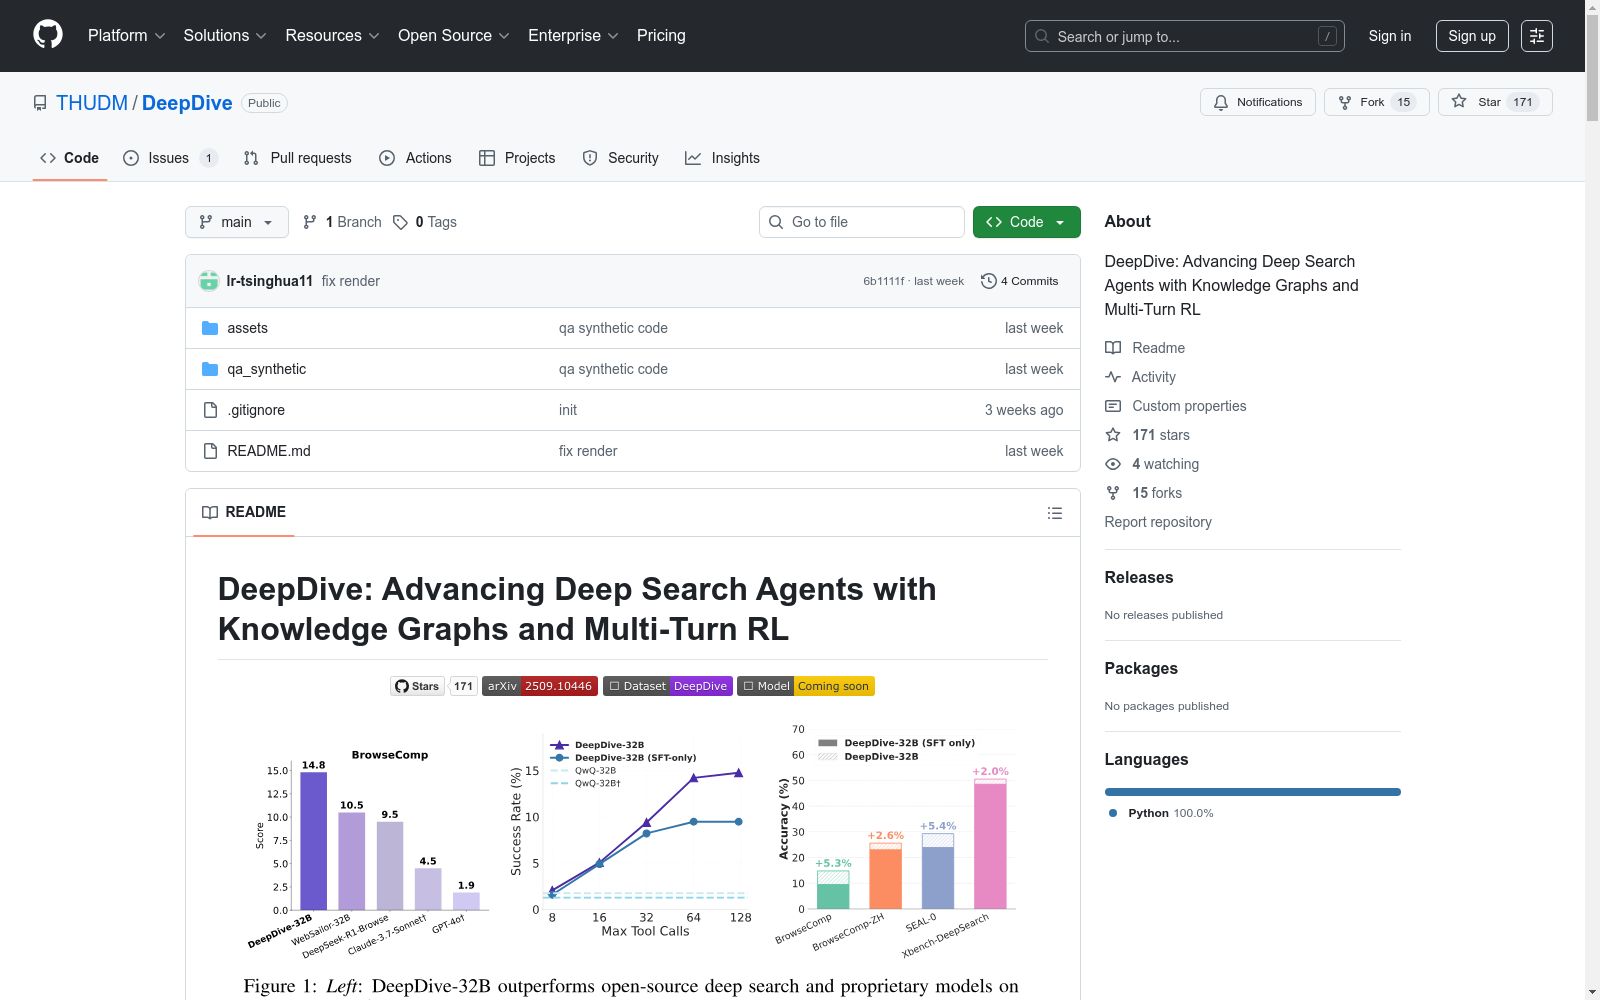The height and width of the screenshot is (1000, 1600).
Task: Open the Enterprise dropdown
Action: click(x=573, y=36)
